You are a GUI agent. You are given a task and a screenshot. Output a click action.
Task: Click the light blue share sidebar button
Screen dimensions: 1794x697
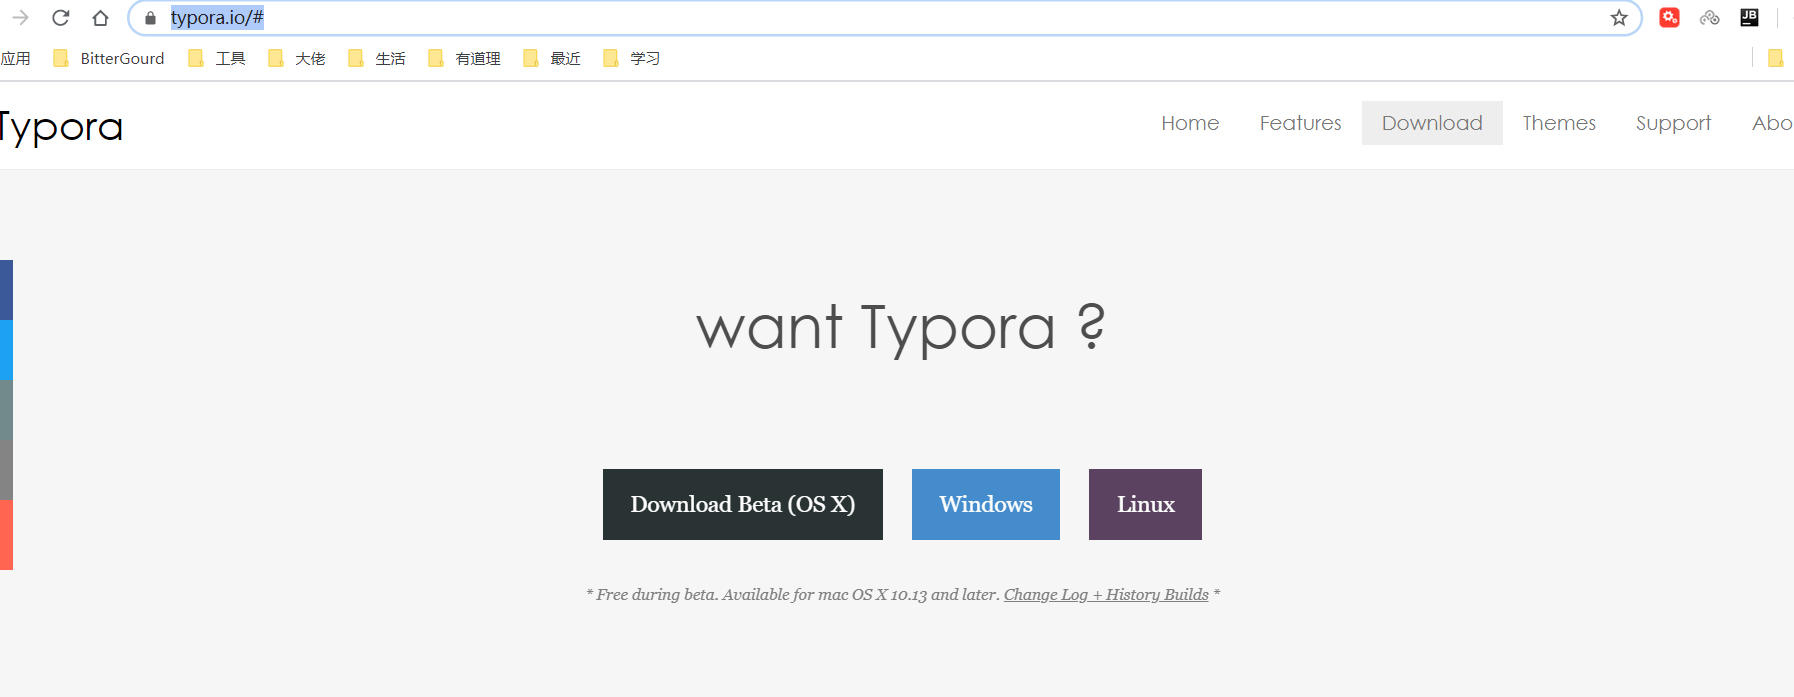coord(6,350)
